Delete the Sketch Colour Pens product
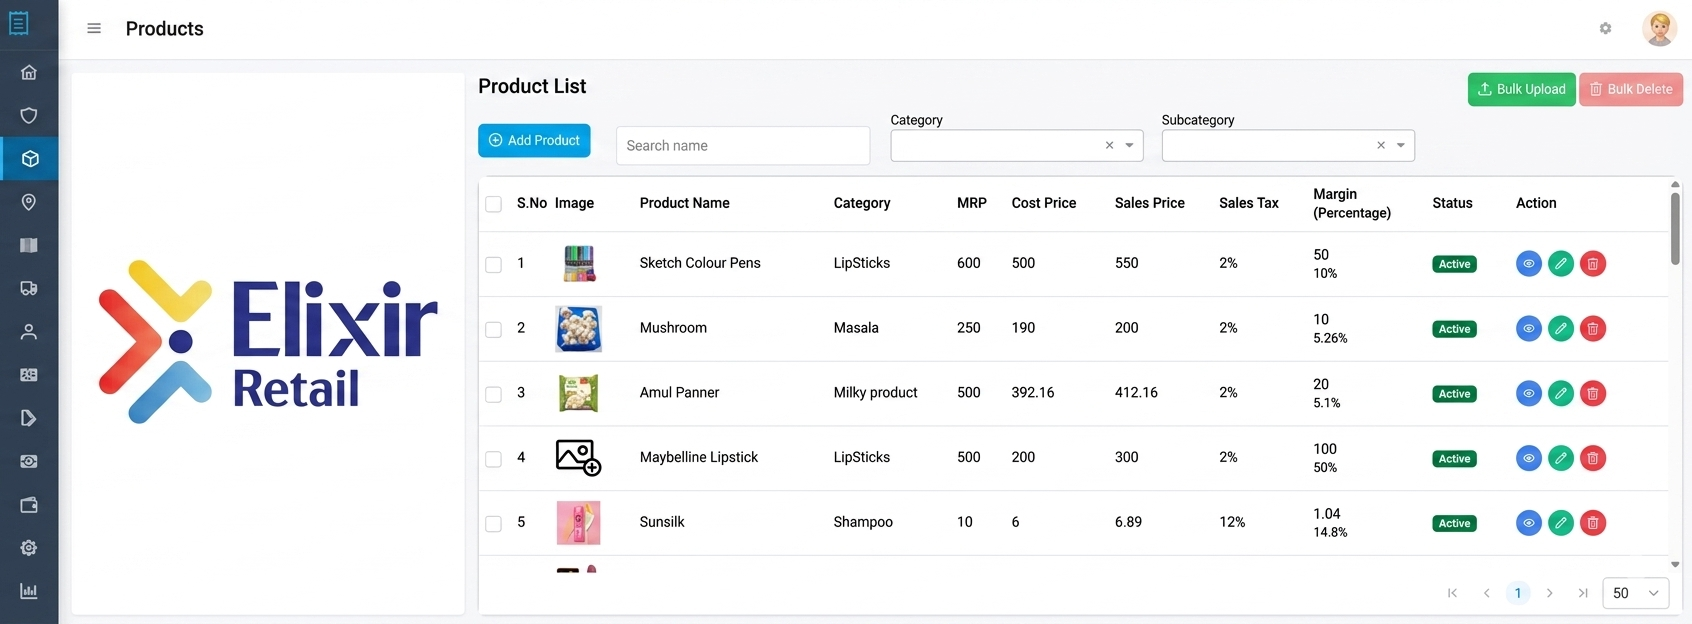 (1593, 264)
